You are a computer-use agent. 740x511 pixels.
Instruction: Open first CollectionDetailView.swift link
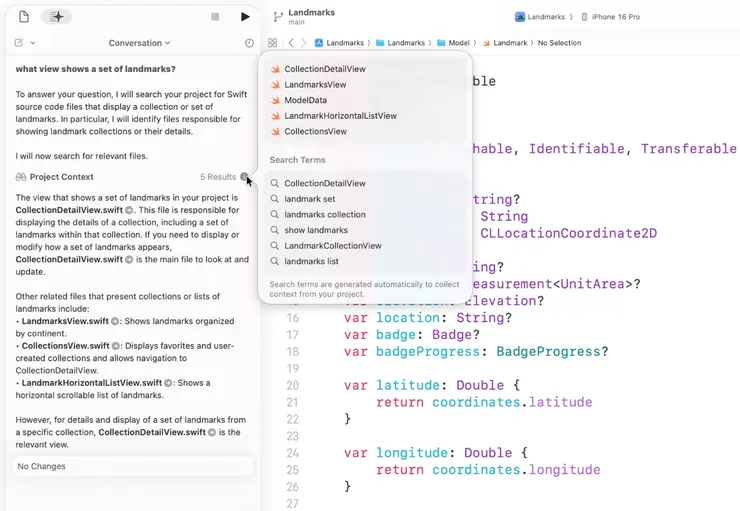[x=69, y=210]
